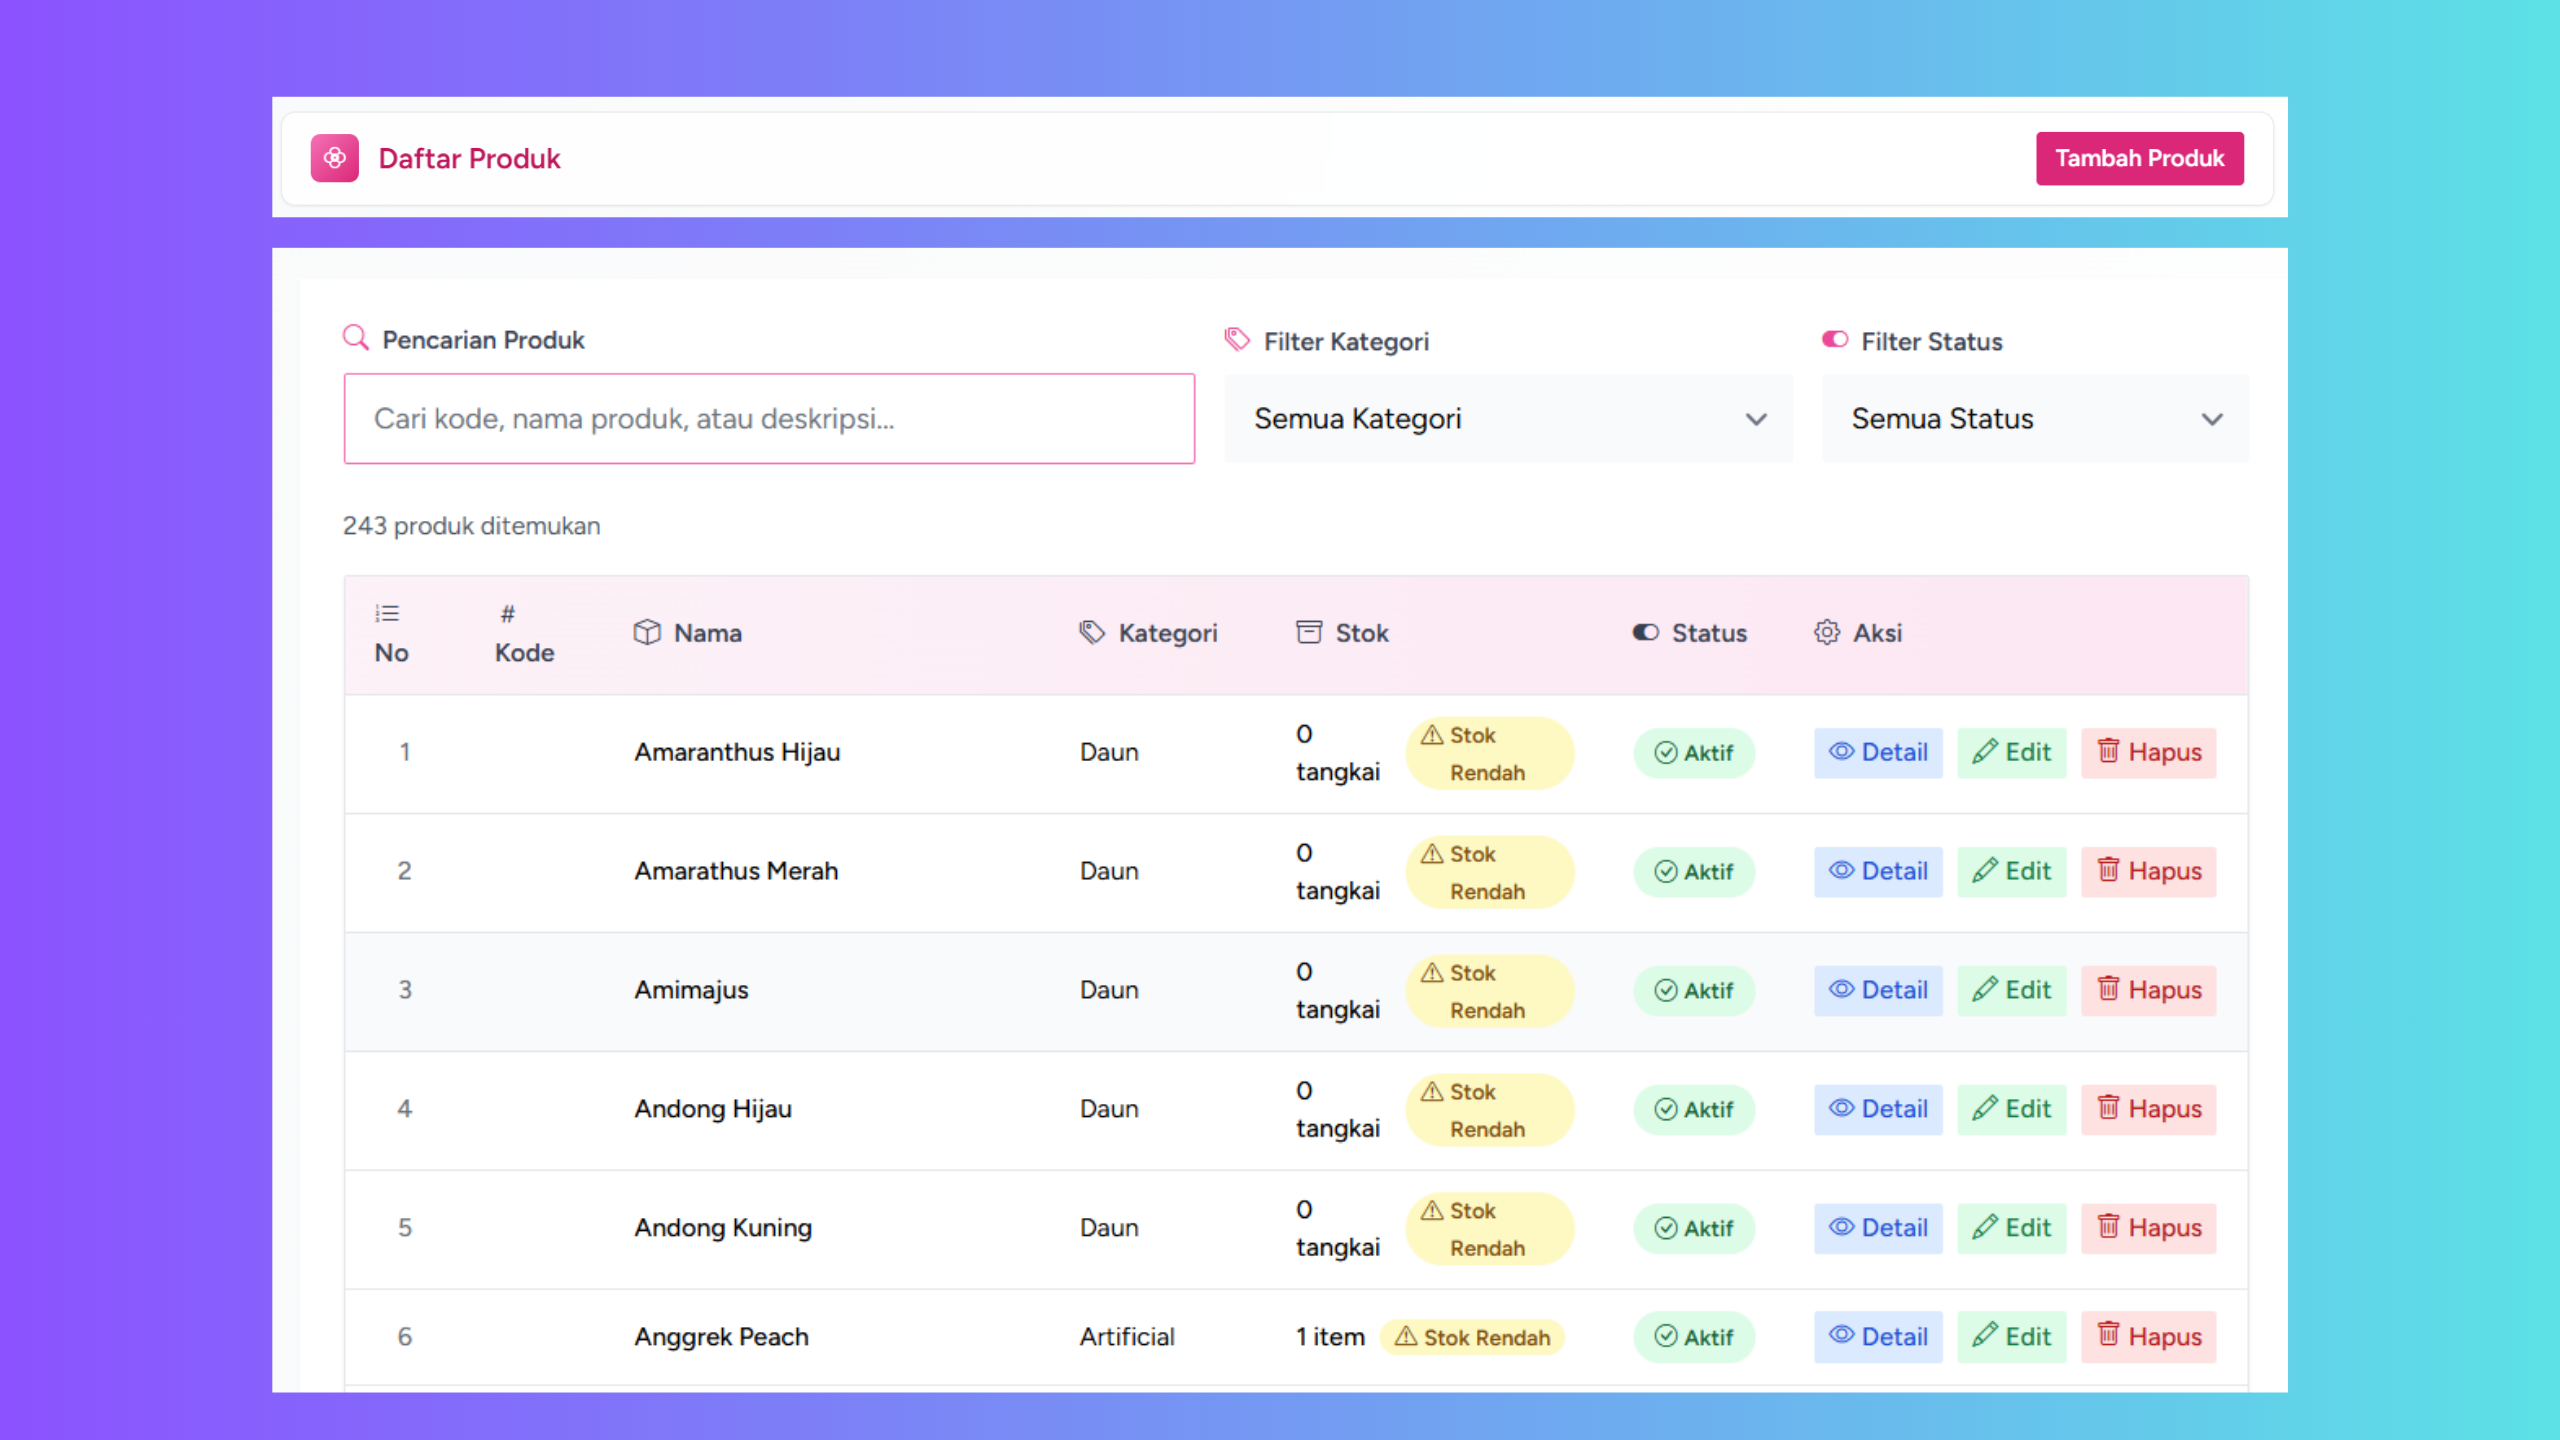Click Stok Rendah badge for Anggrek Peach

(x=1472, y=1337)
